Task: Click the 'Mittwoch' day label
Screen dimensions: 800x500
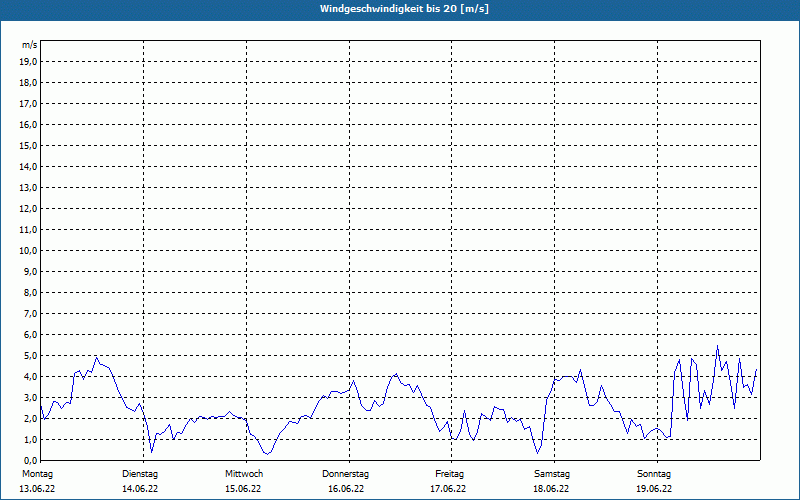Action: [244, 474]
